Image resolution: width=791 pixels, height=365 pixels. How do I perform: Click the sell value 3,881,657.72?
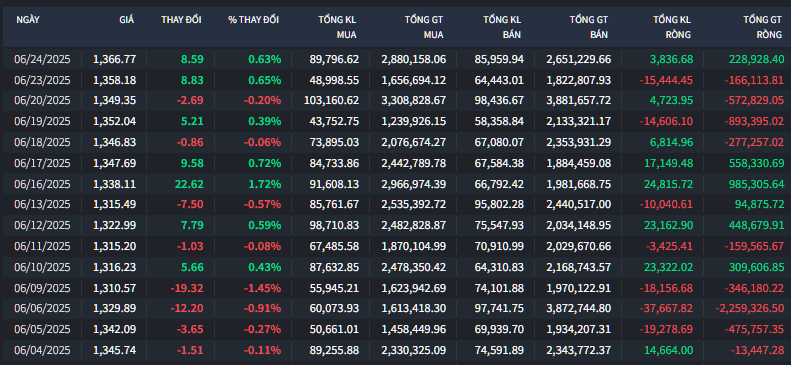(x=579, y=100)
